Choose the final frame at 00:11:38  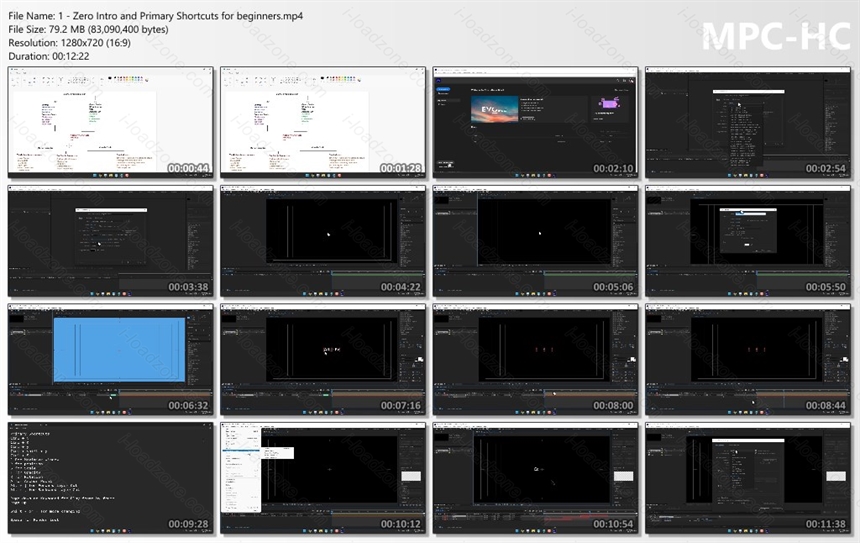pyautogui.click(x=748, y=478)
